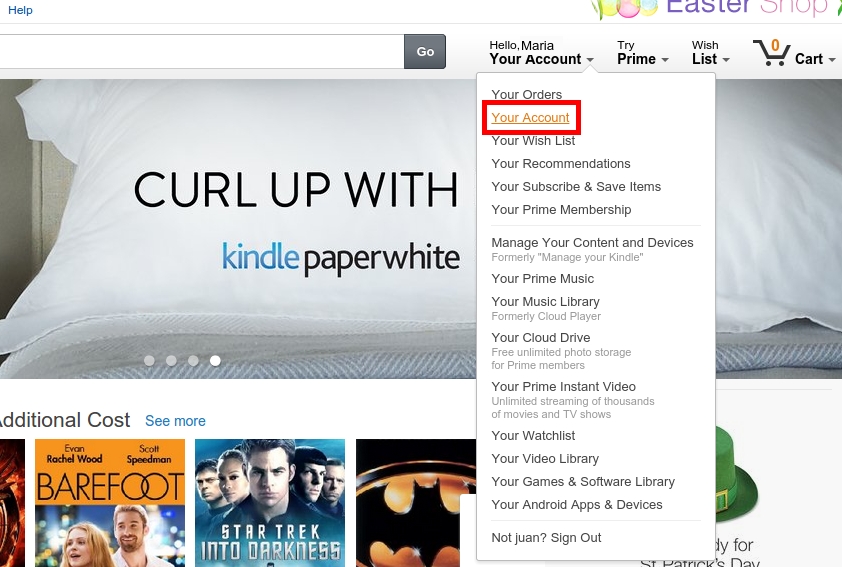The image size is (842, 567).
Task: Click Not juan? Sign Out
Action: [546, 537]
